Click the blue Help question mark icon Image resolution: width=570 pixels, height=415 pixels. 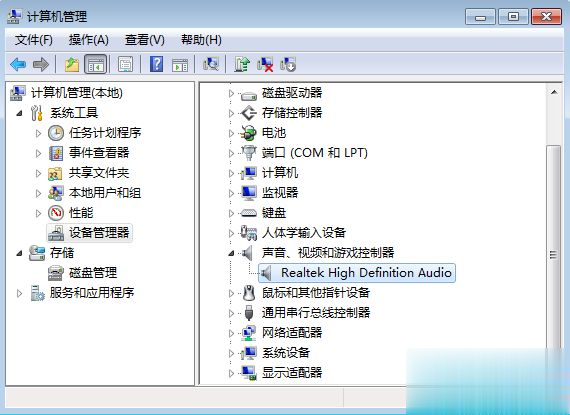[x=156, y=64]
